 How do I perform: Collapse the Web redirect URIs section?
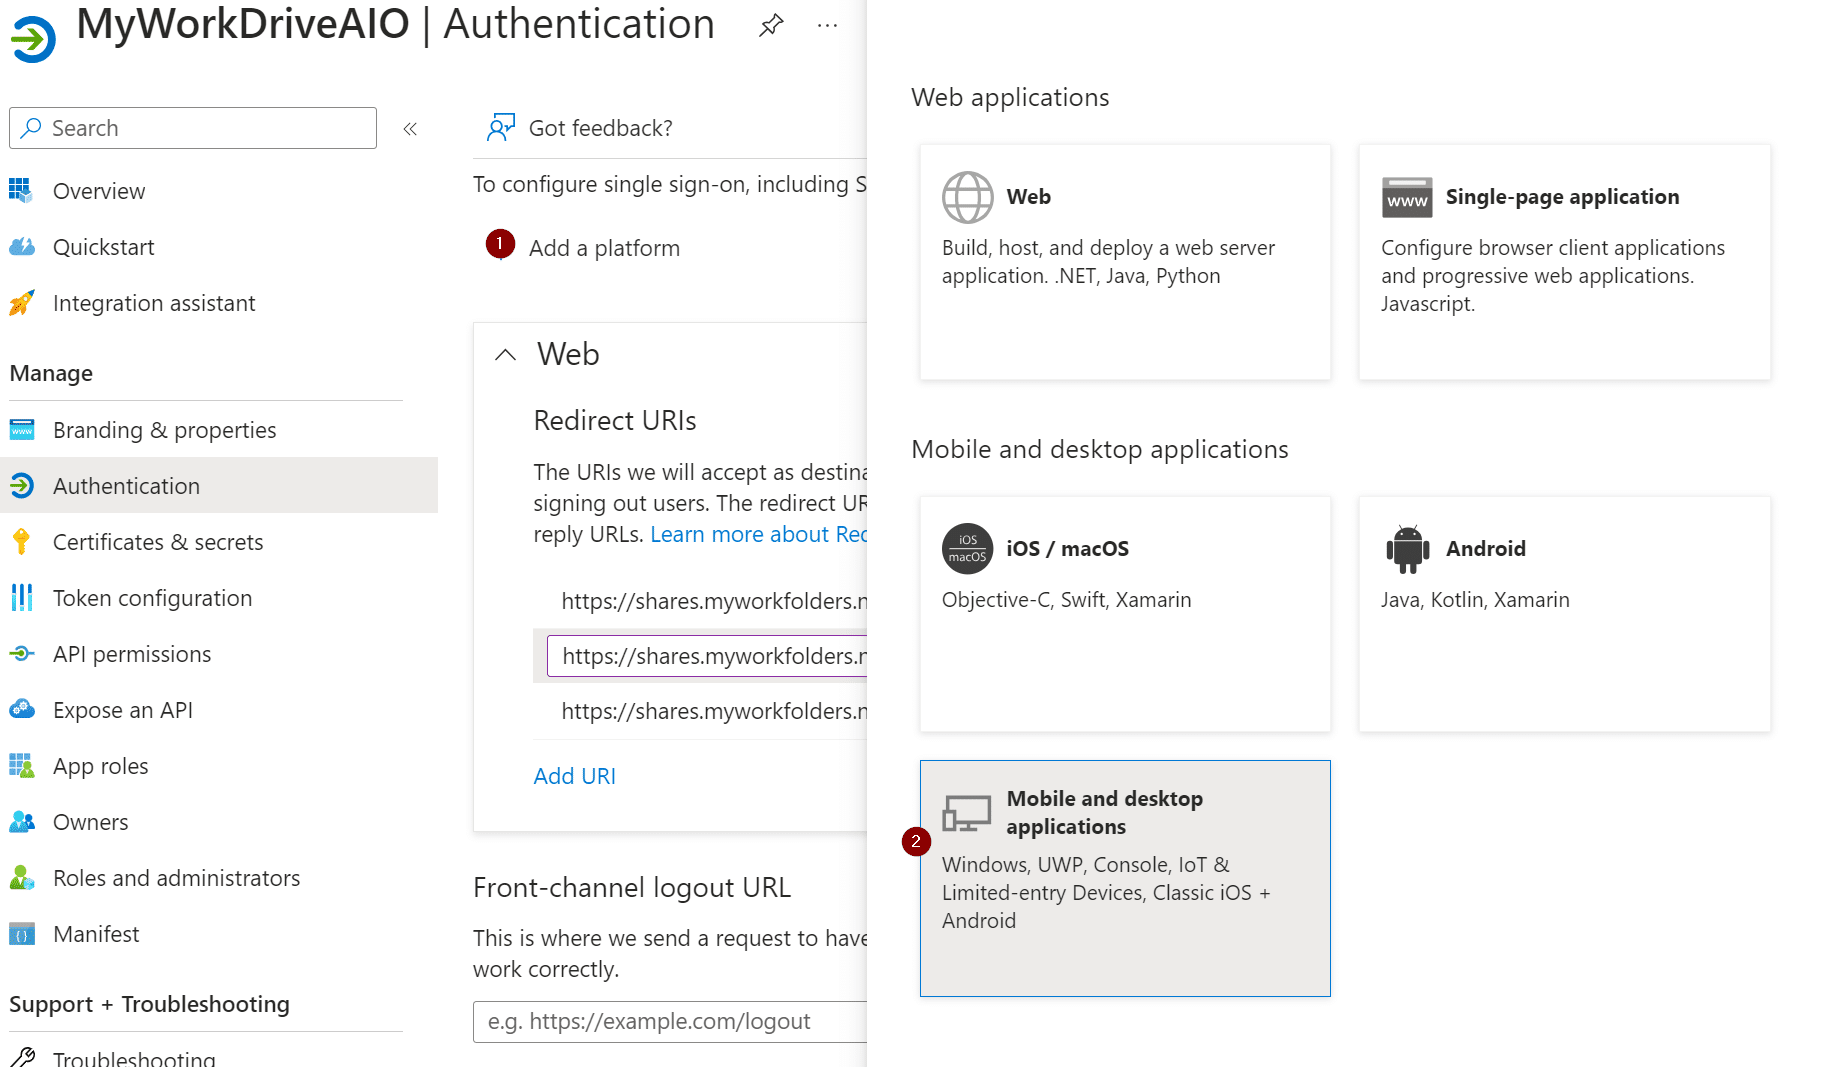pos(505,354)
